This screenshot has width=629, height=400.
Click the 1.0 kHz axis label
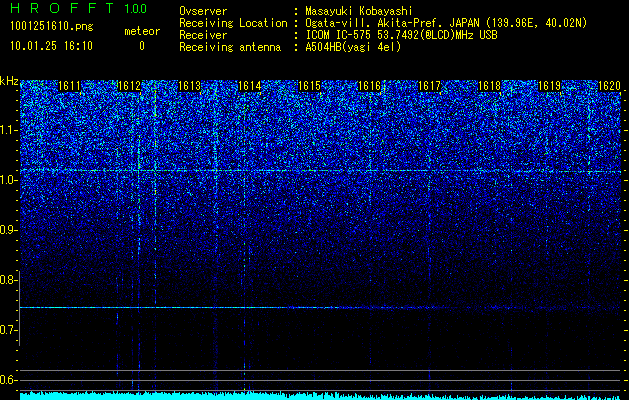tap(7, 180)
